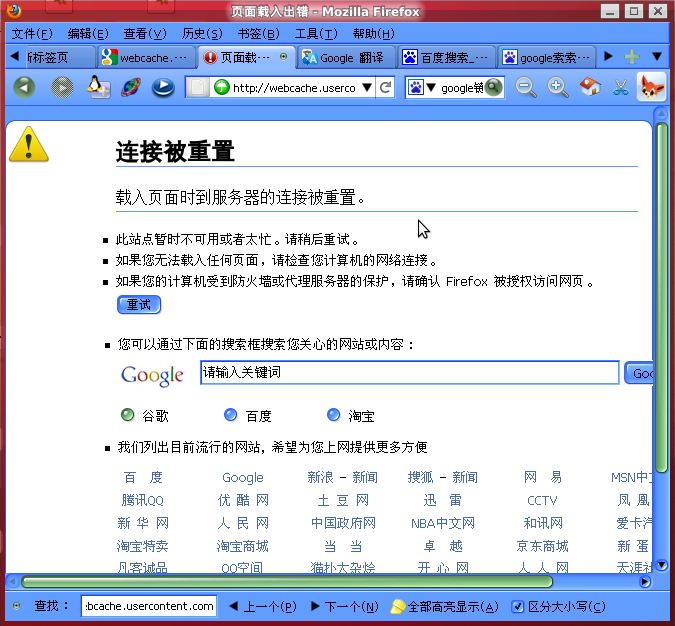Add a new tab with plus icon

(631, 57)
